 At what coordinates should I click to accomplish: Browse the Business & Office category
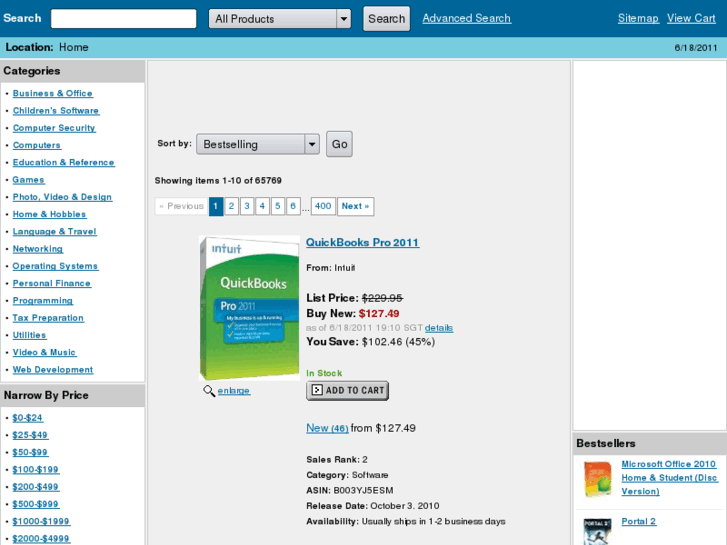[x=53, y=93]
